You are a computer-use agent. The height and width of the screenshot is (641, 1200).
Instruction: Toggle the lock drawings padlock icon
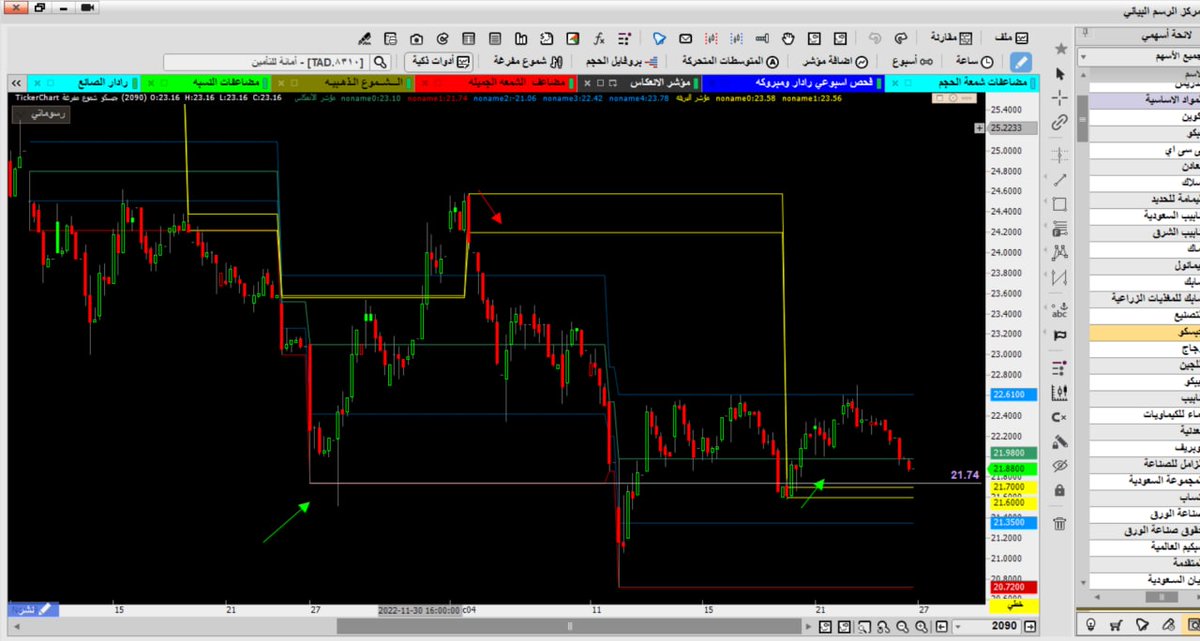pos(1060,491)
